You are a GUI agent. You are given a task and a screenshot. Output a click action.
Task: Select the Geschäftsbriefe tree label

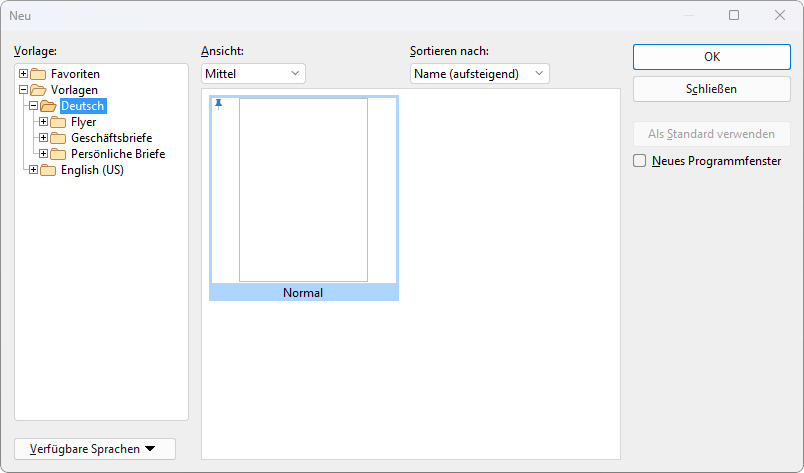pyautogui.click(x=112, y=138)
